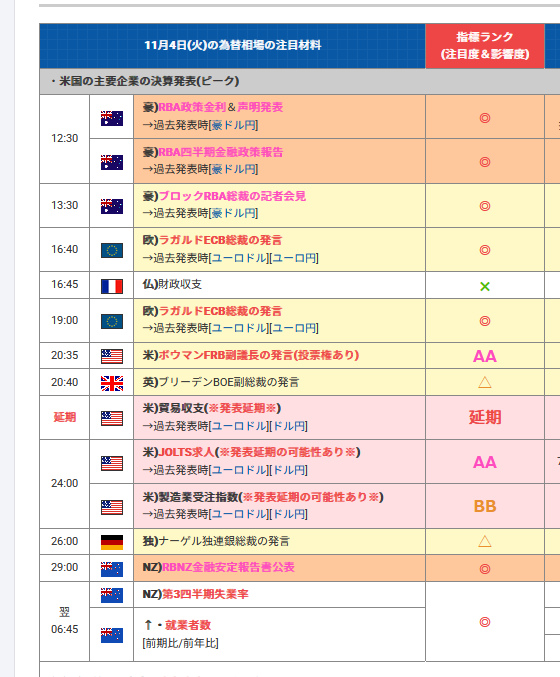Open ブロックRBA総裁の記者会見 link
The height and width of the screenshot is (677, 560).
[232, 196]
